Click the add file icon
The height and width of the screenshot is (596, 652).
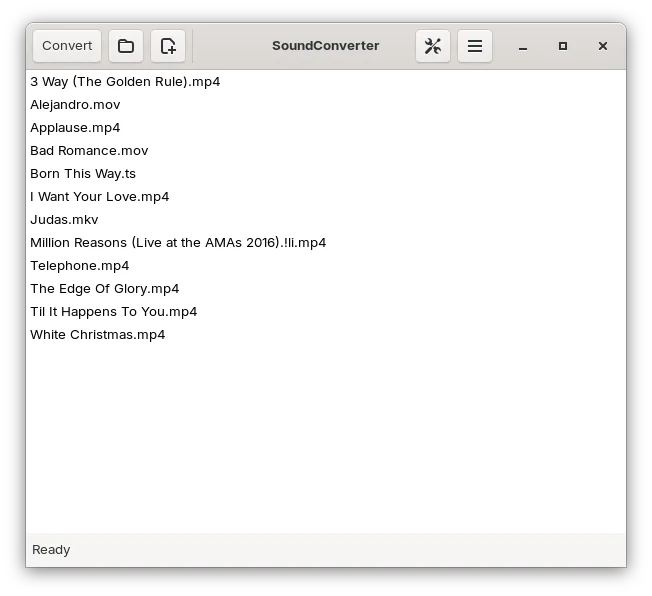(x=168, y=46)
